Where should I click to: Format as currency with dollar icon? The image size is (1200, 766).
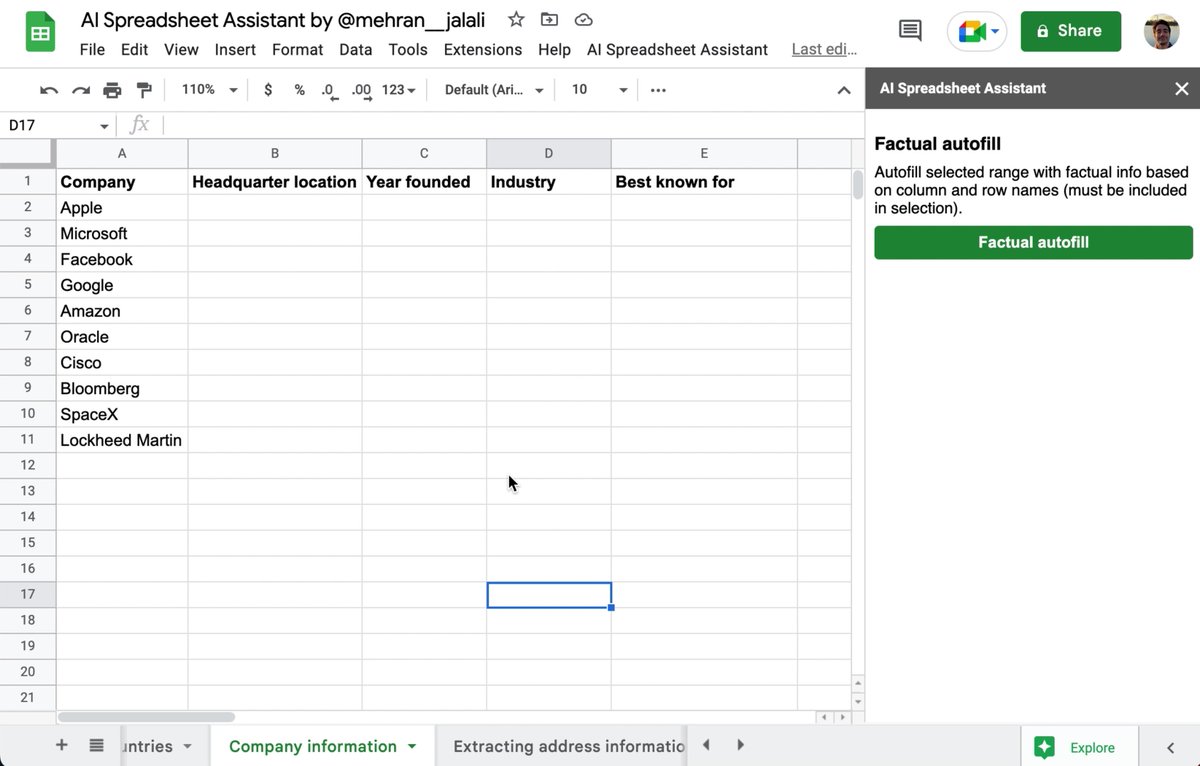tap(268, 90)
